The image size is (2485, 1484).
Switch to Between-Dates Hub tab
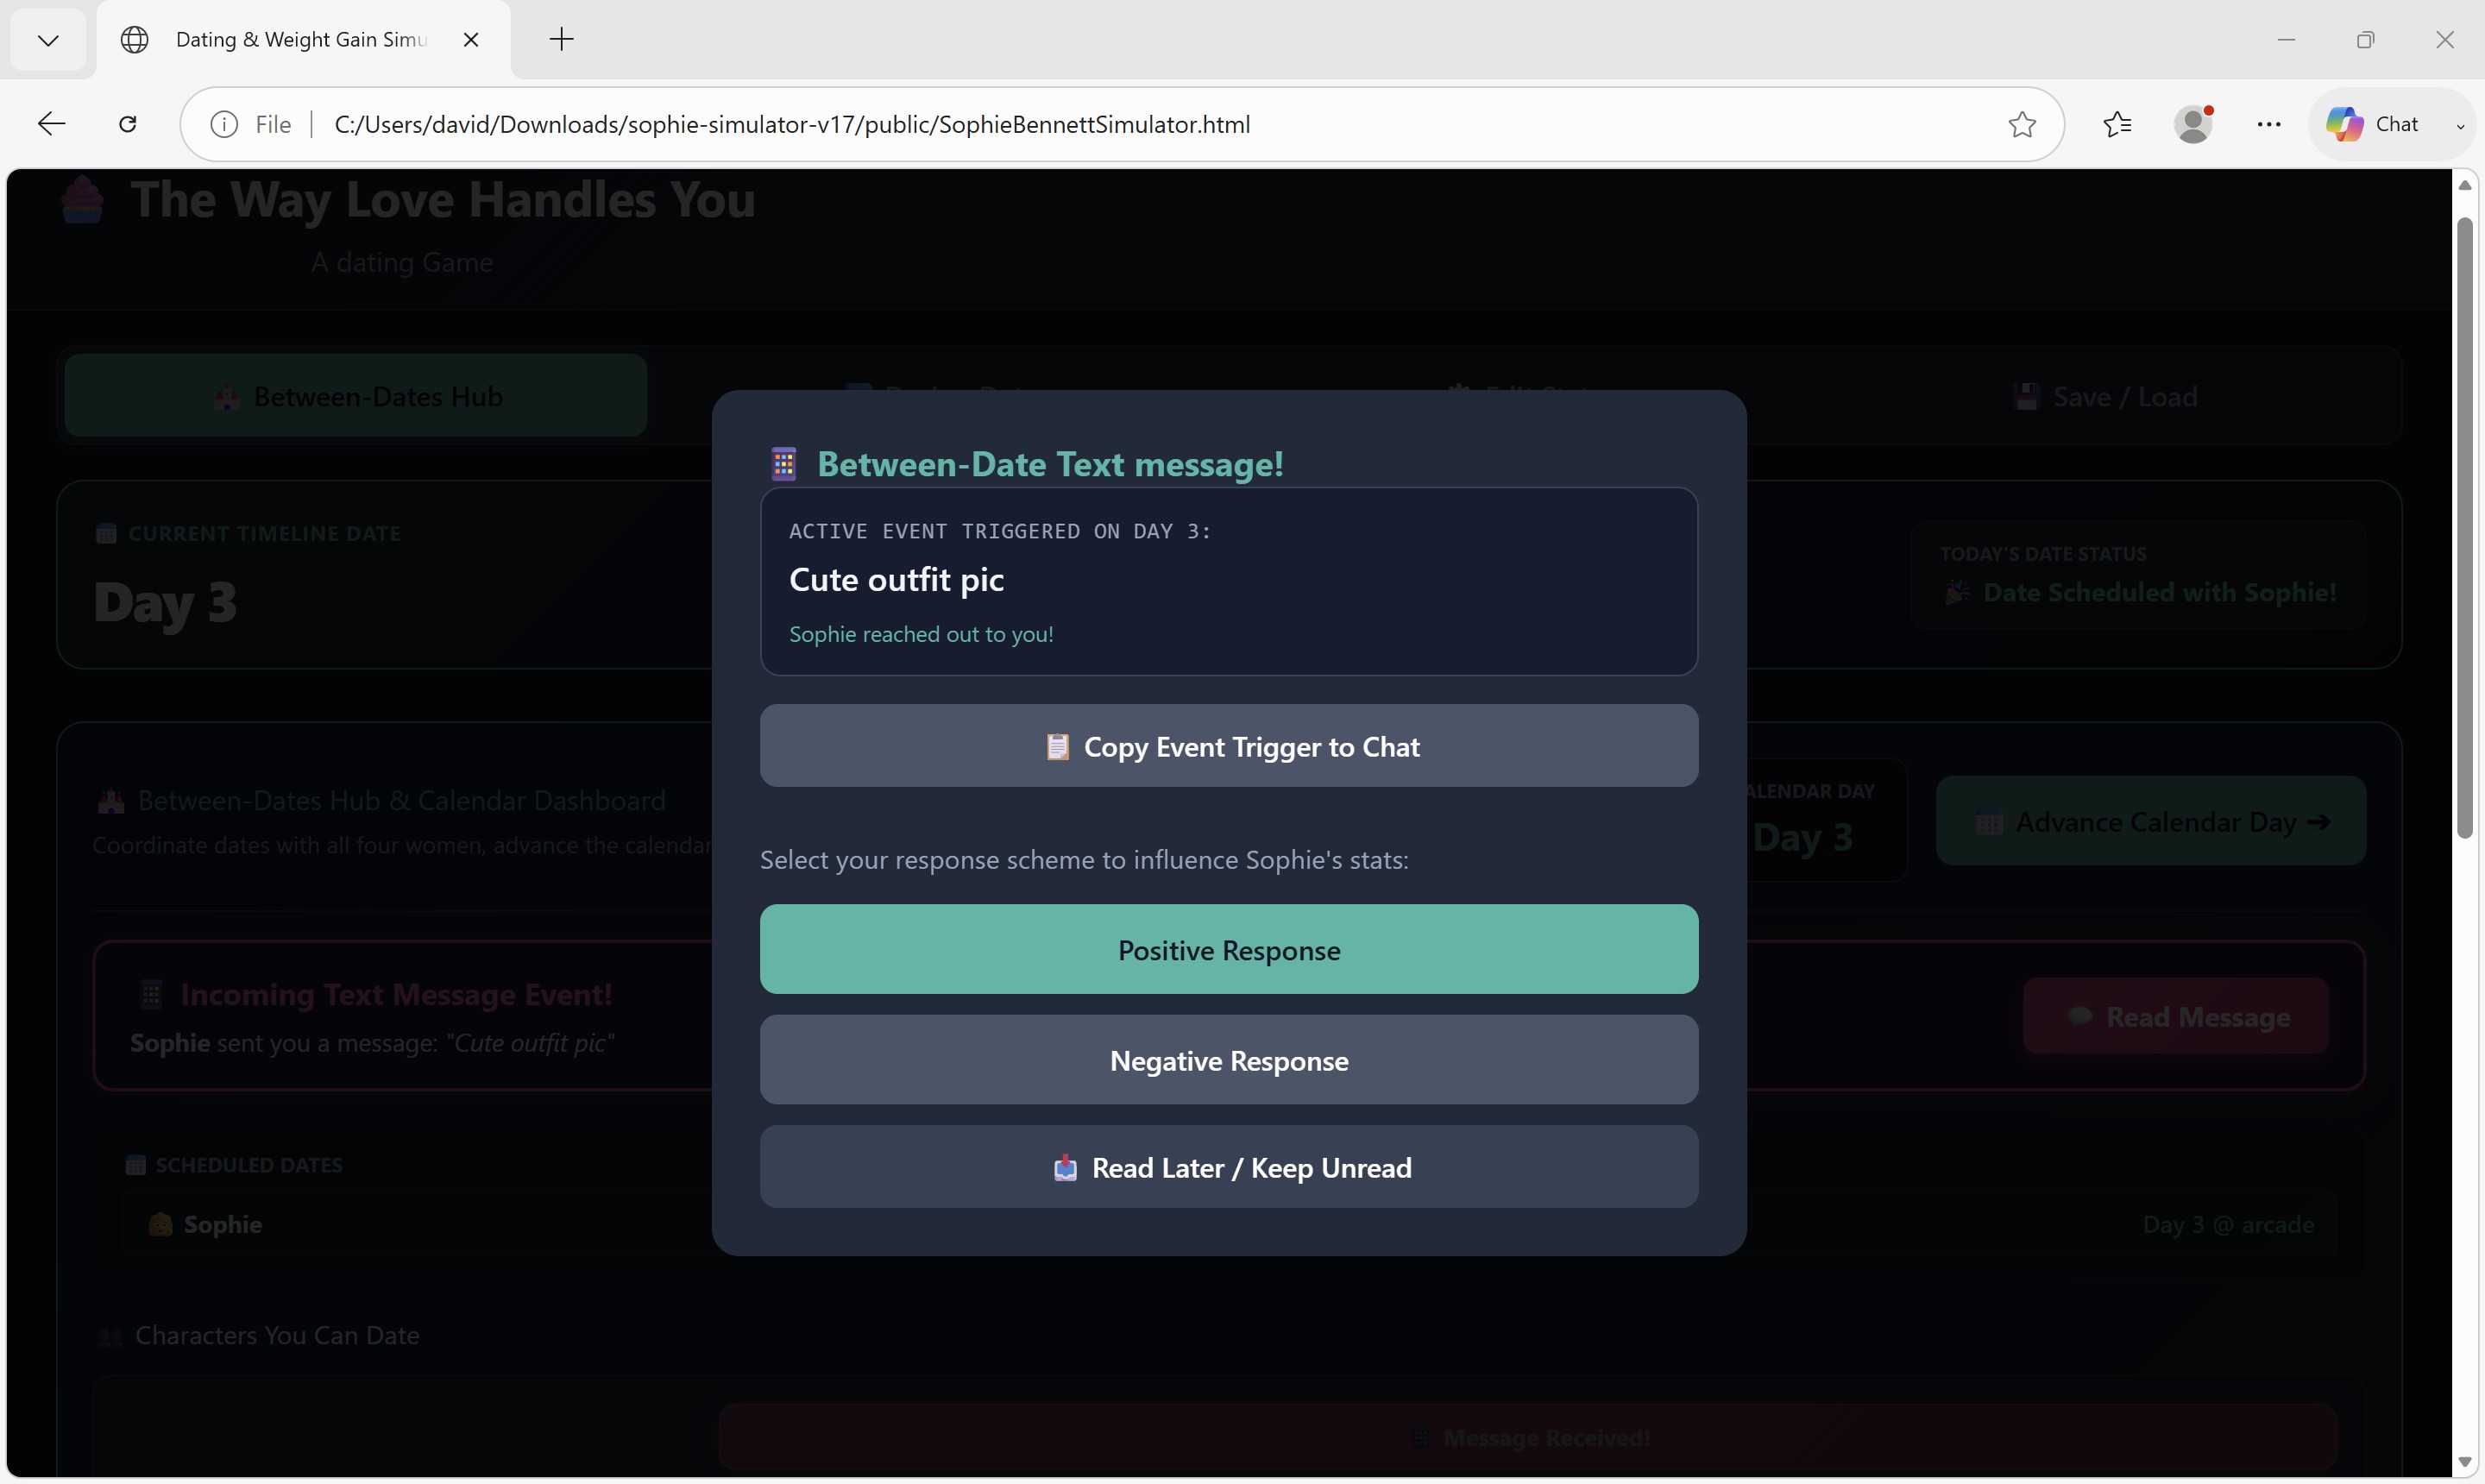[x=356, y=396]
